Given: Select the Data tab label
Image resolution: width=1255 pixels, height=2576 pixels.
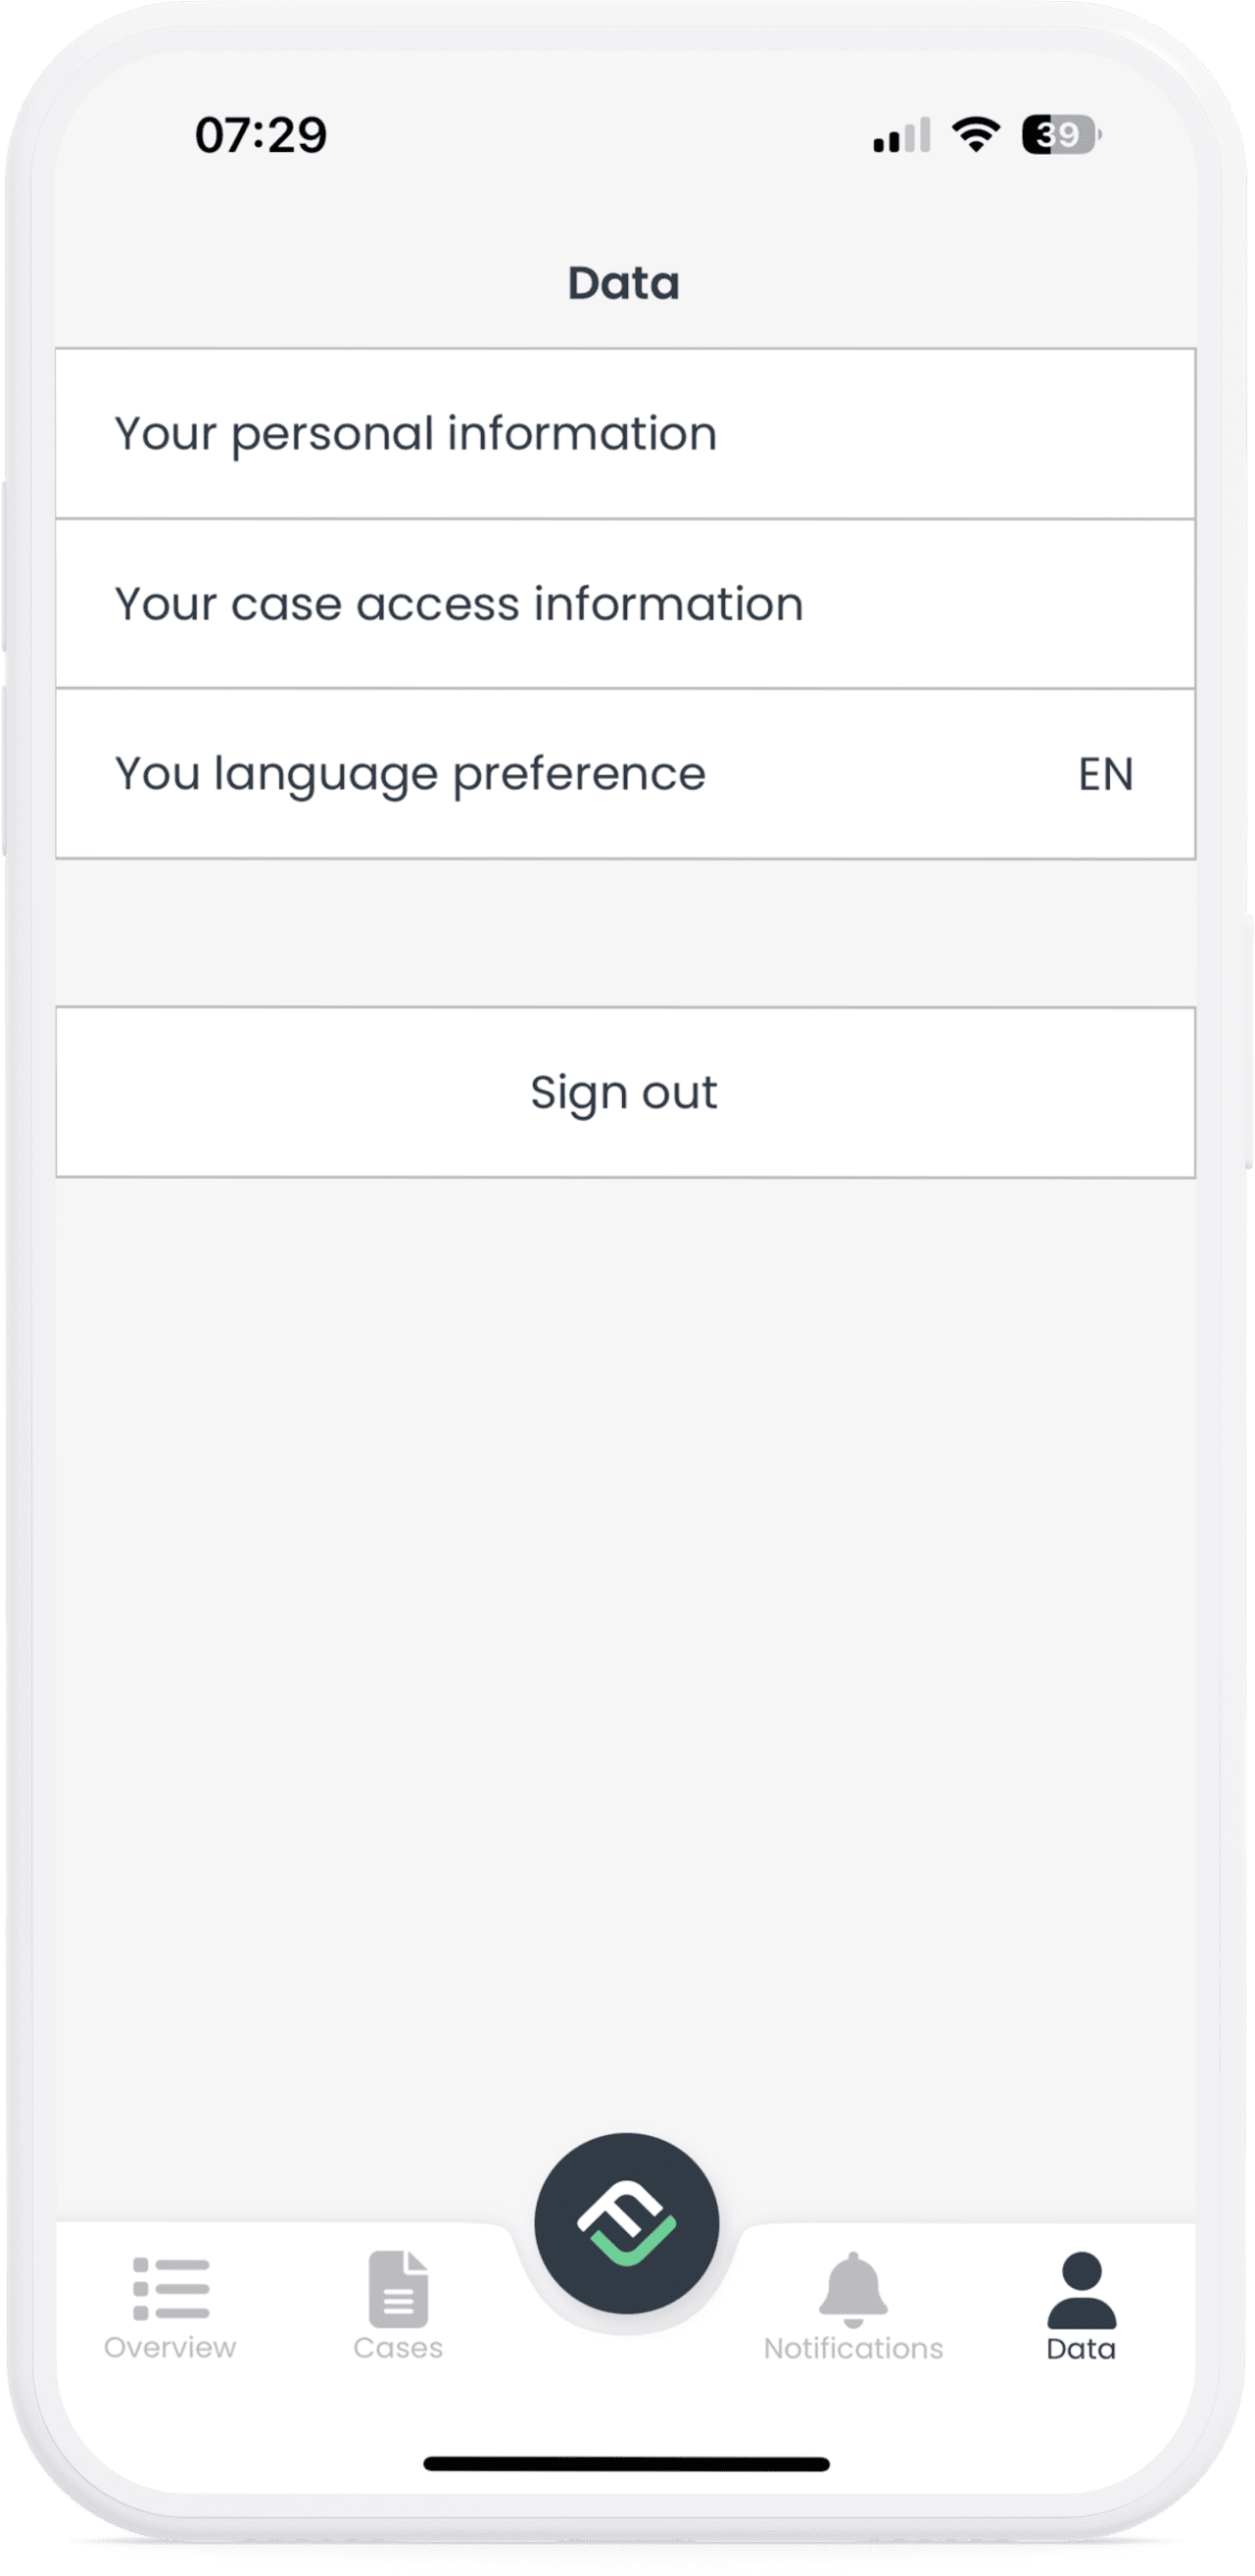Looking at the screenshot, I should click(x=1081, y=2348).
